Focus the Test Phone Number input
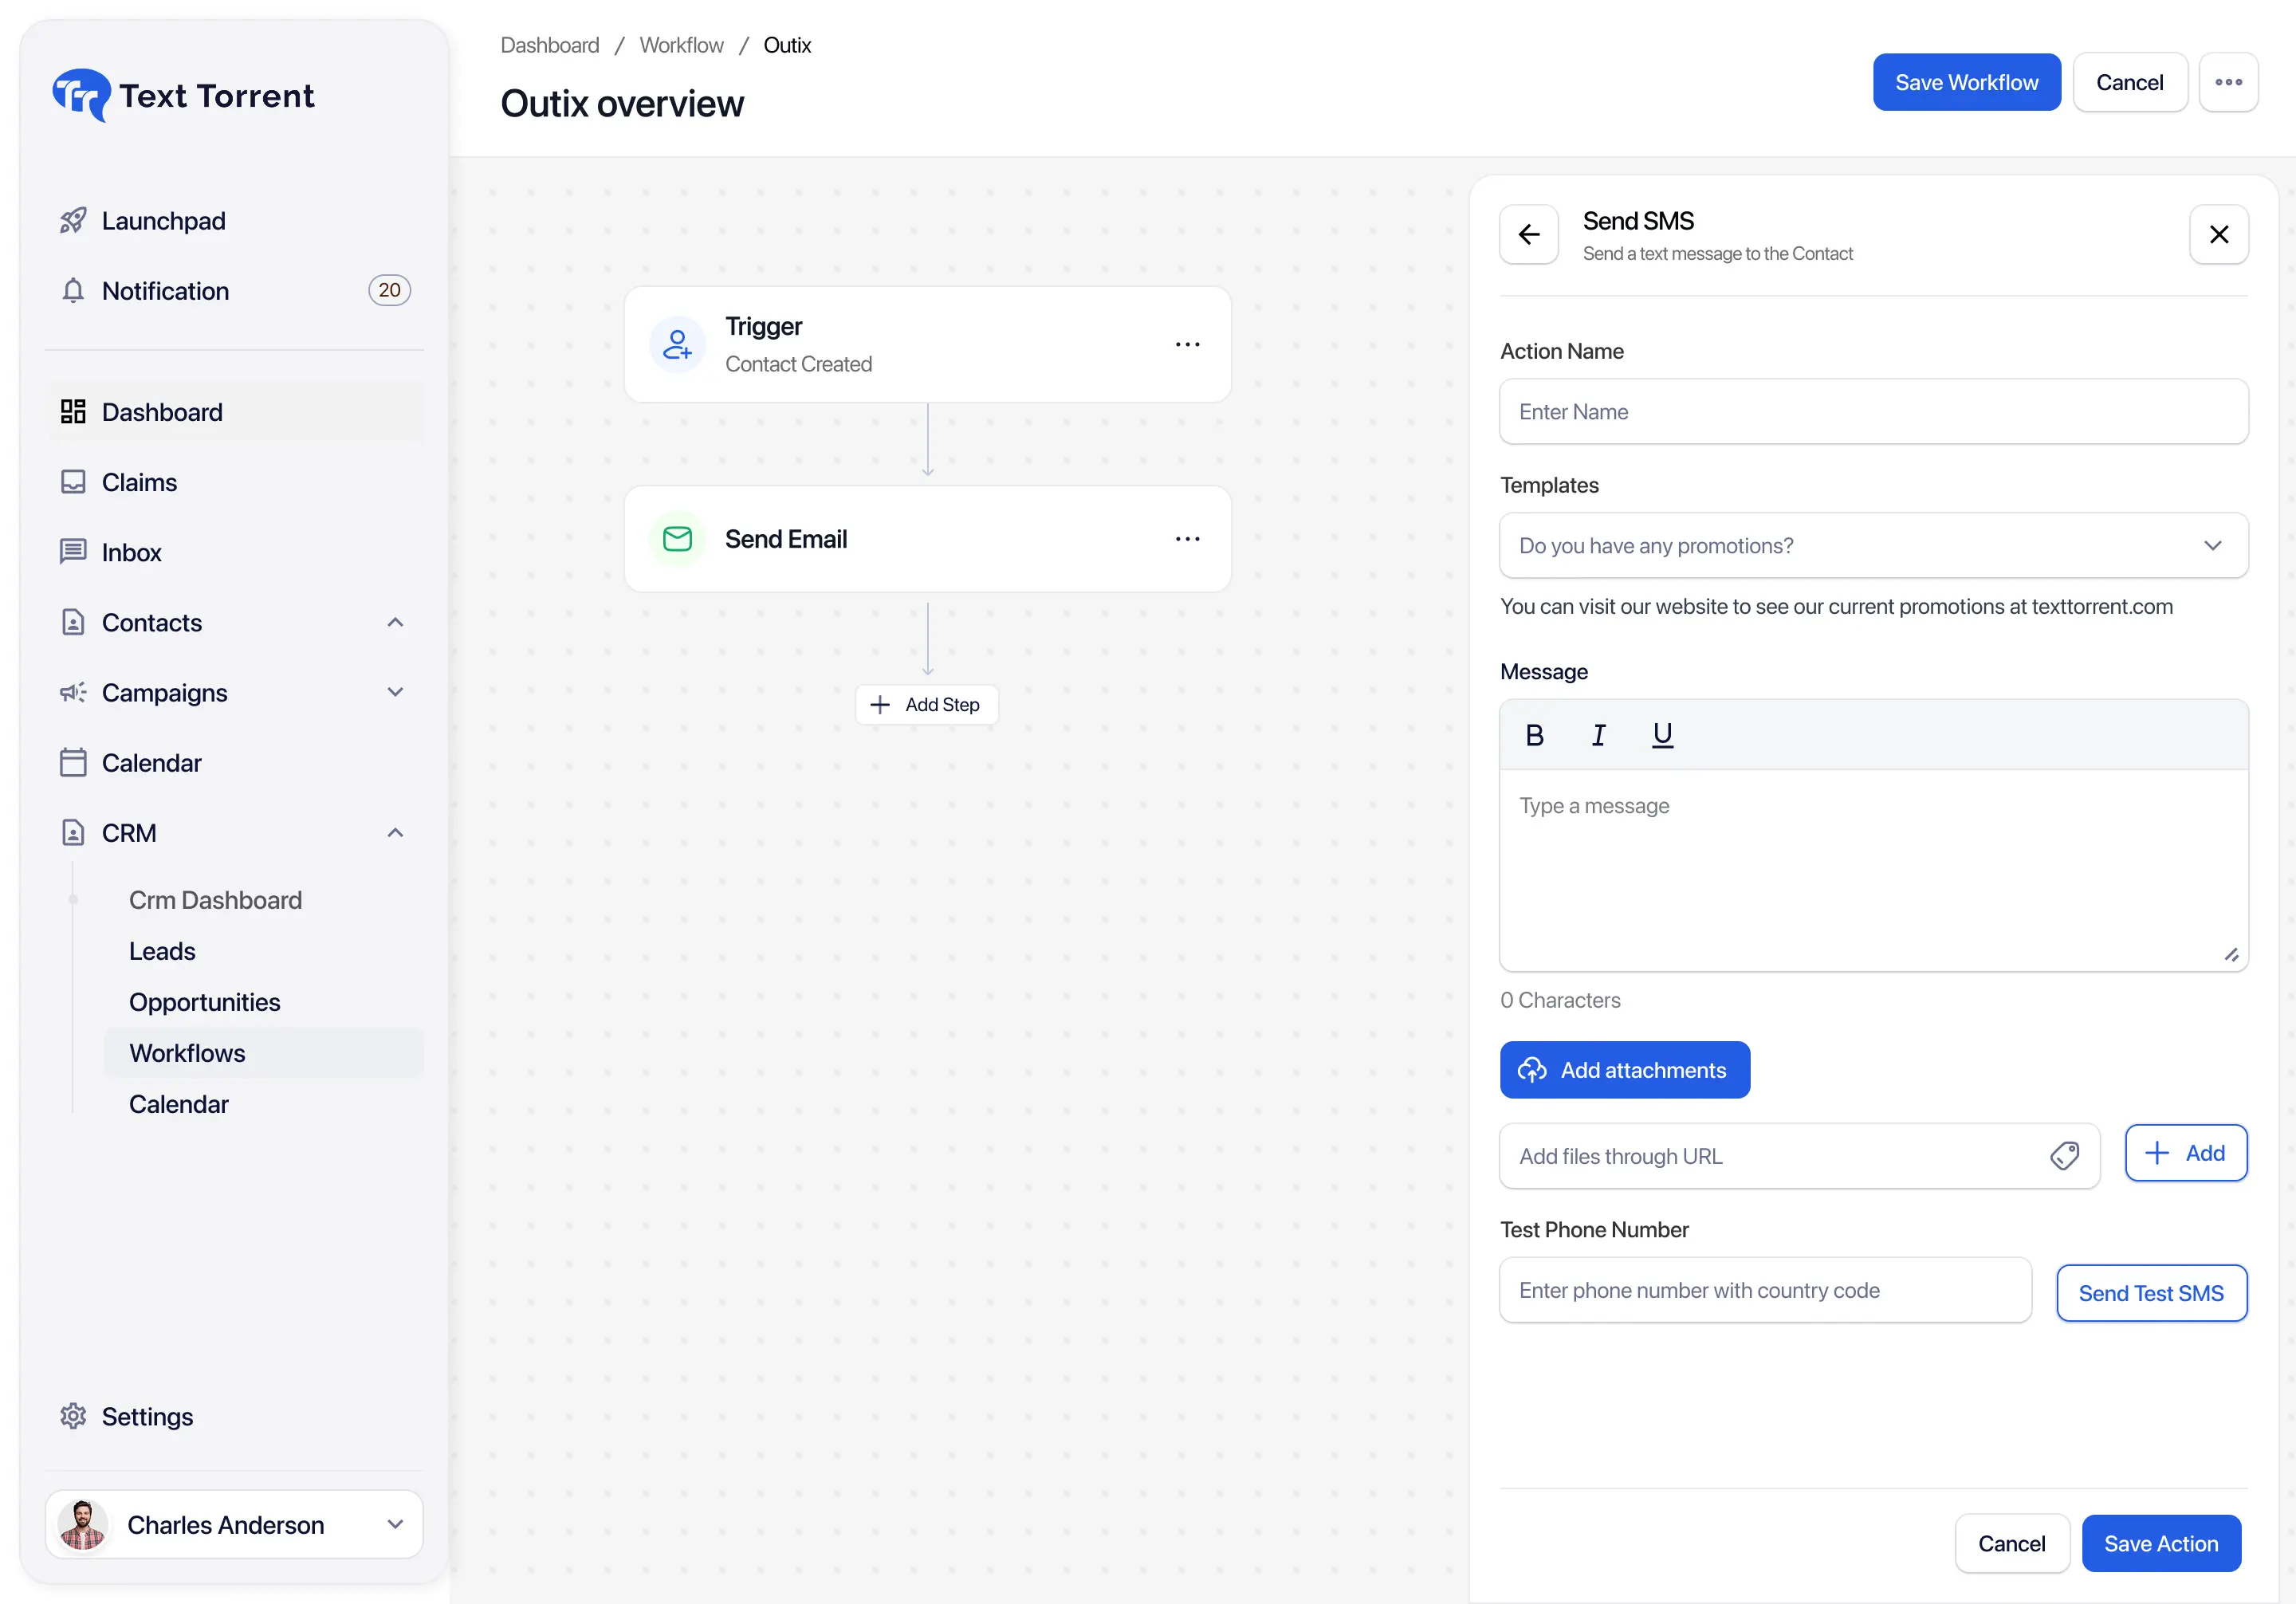The width and height of the screenshot is (2296, 1604). coord(1765,1290)
